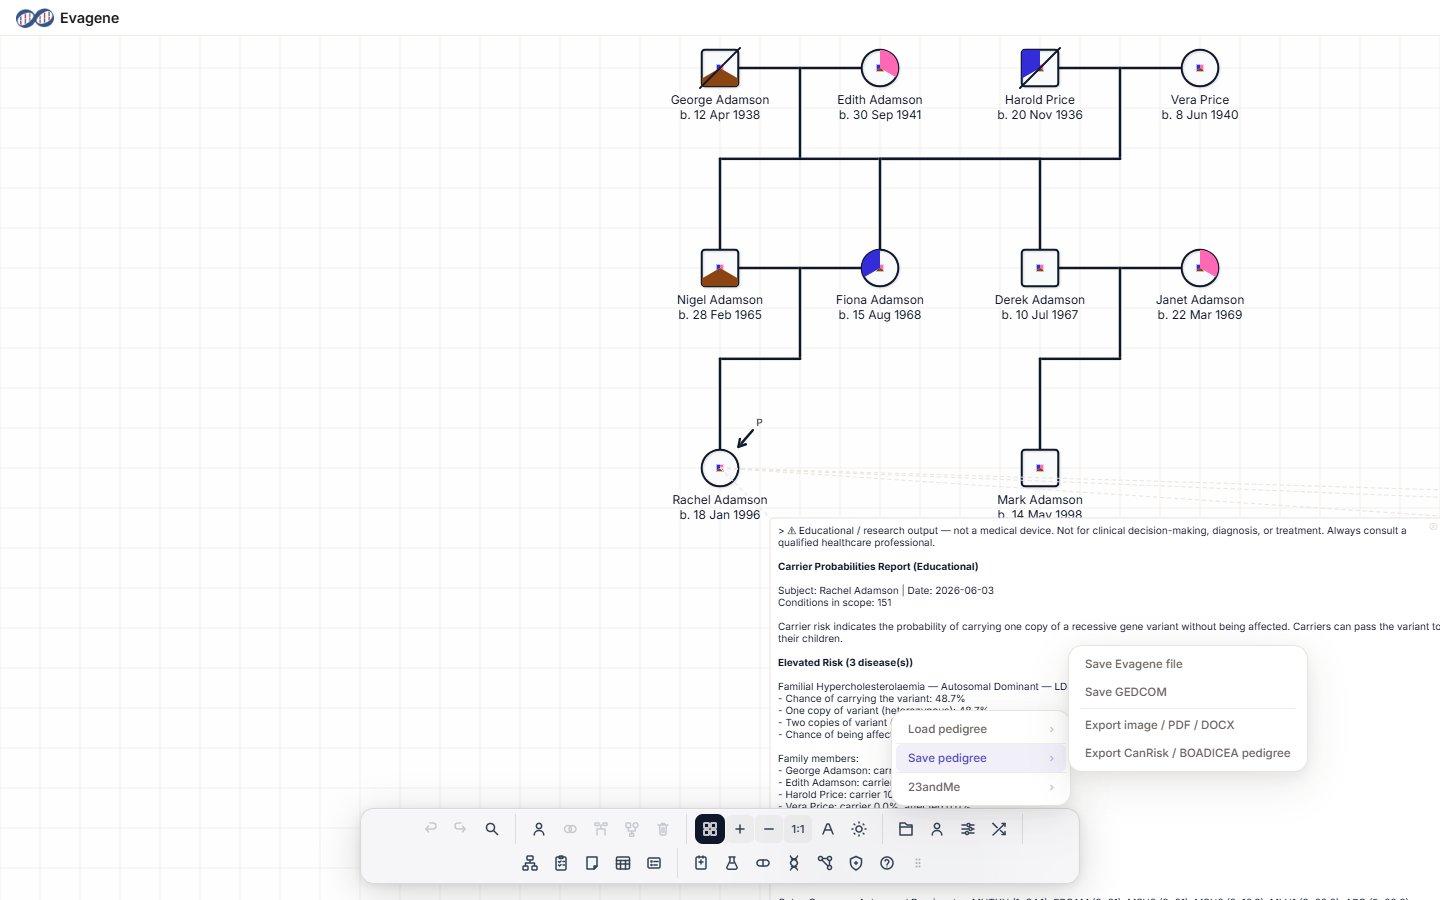Click the 'b. 18 Jan 1996' birth date
Viewport: 1440px width, 900px height.
pos(720,515)
